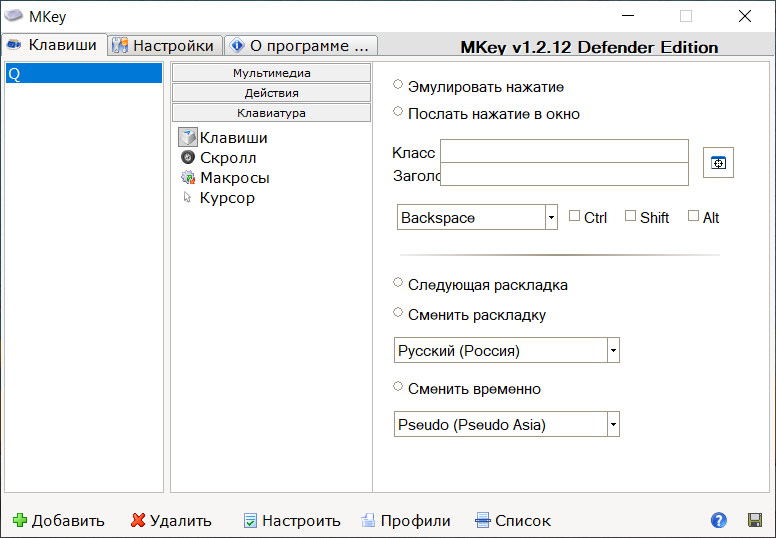Screen dimensions: 776x538
Task: Open the Профили button
Action: [x=406, y=520]
